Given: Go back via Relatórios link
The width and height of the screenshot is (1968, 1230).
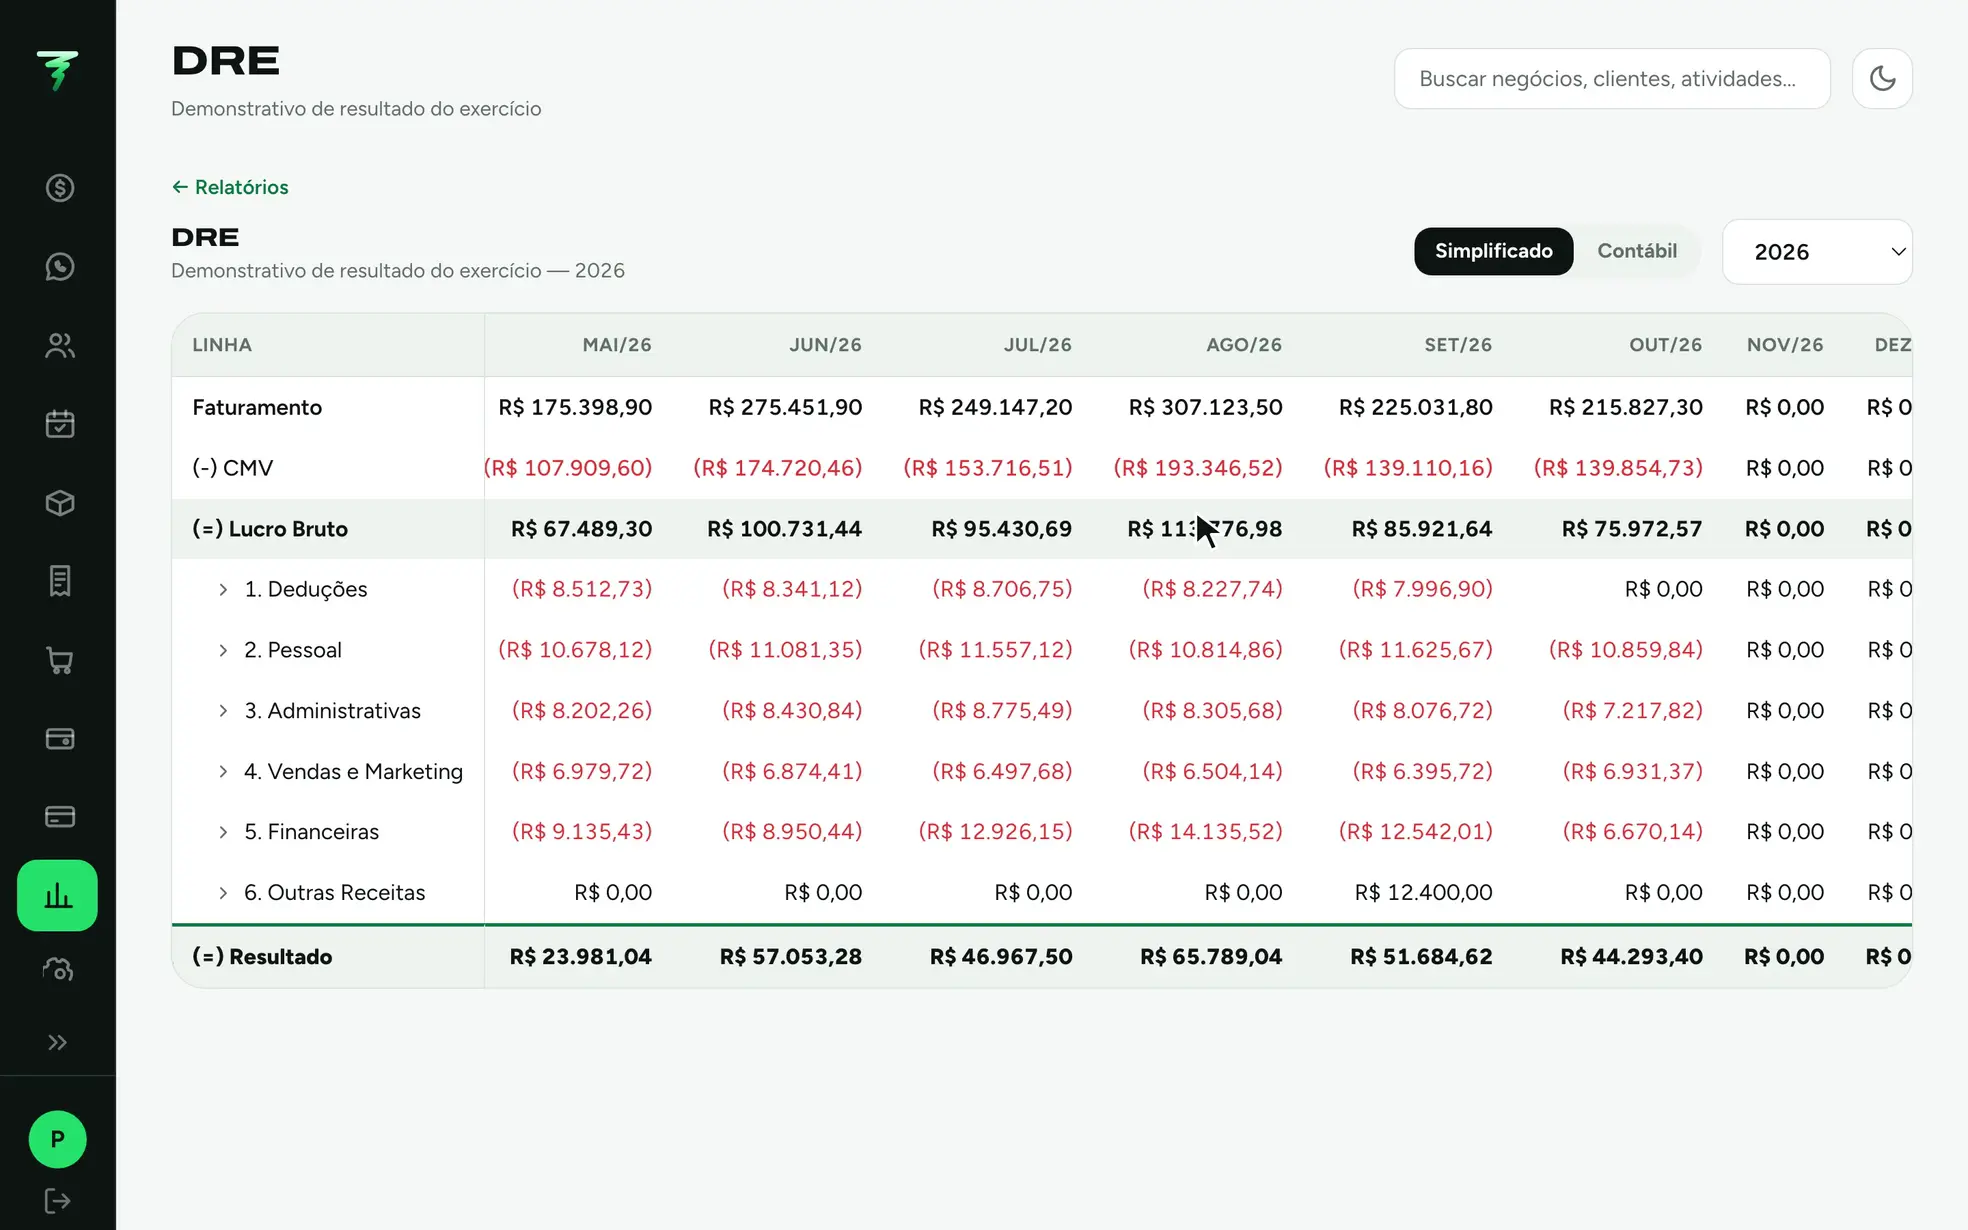Looking at the screenshot, I should click(230, 187).
